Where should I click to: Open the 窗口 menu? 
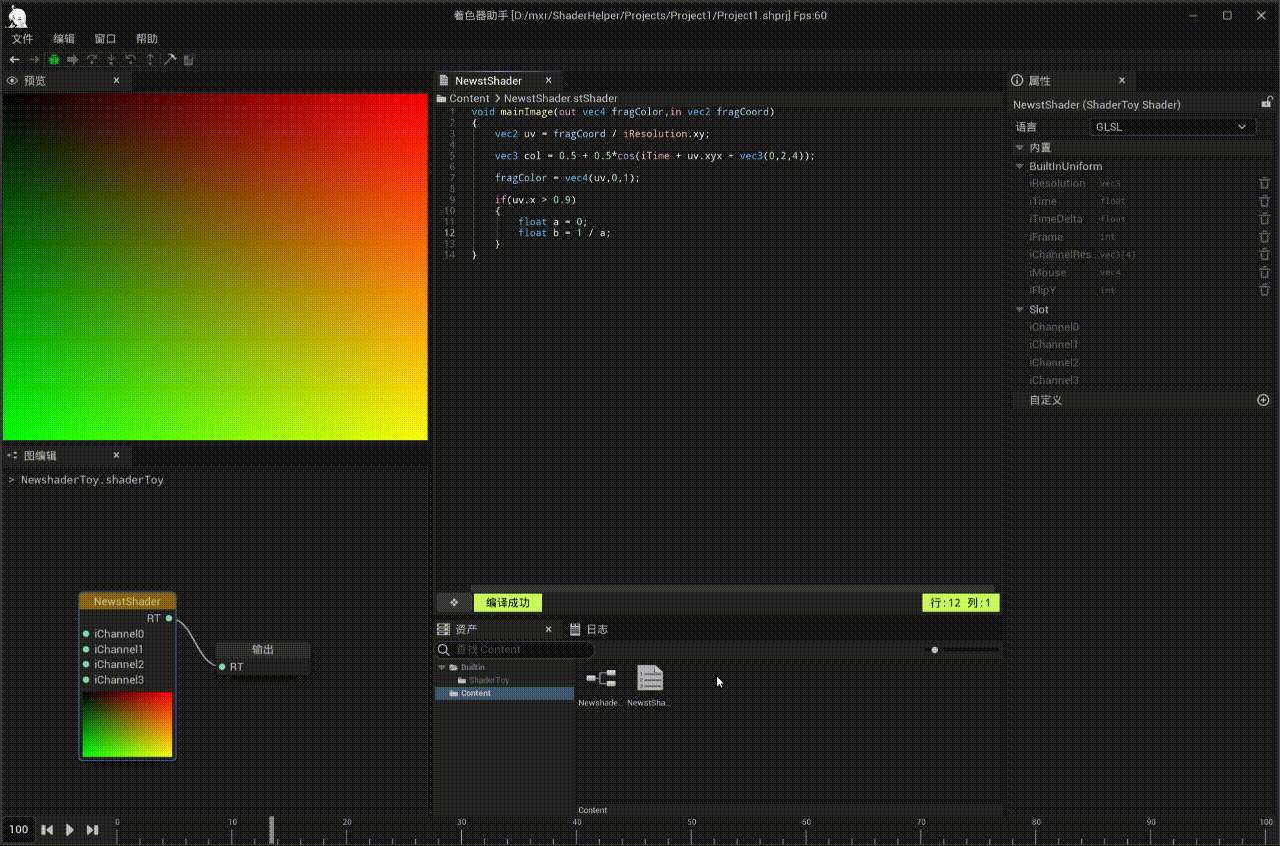pyautogui.click(x=105, y=39)
